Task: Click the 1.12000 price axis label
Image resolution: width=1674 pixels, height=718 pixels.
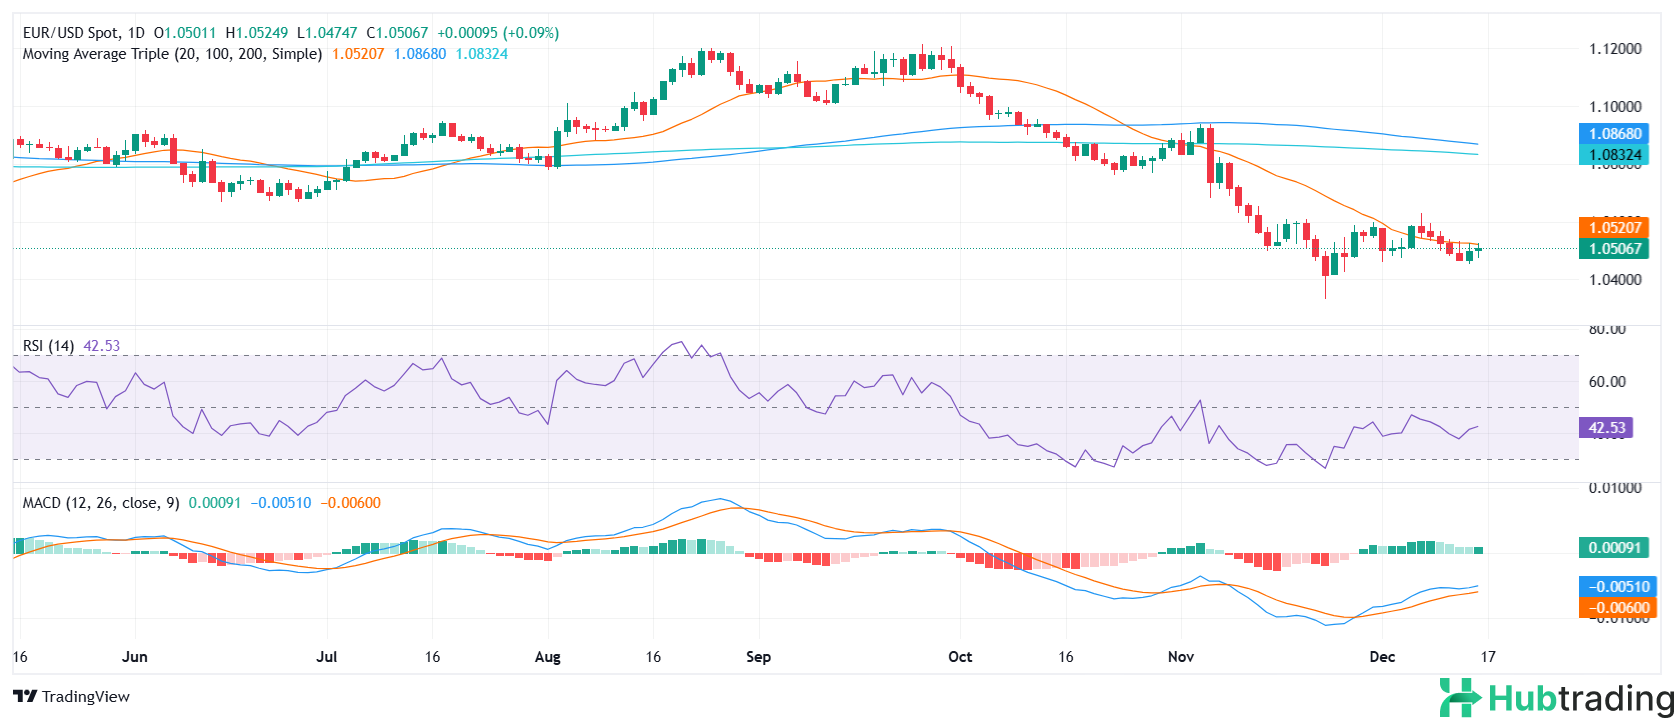Action: [1615, 49]
